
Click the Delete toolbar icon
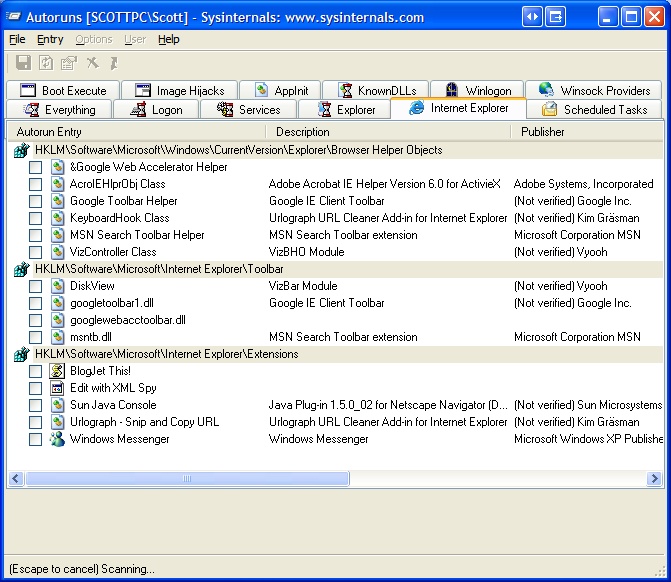tap(92, 63)
